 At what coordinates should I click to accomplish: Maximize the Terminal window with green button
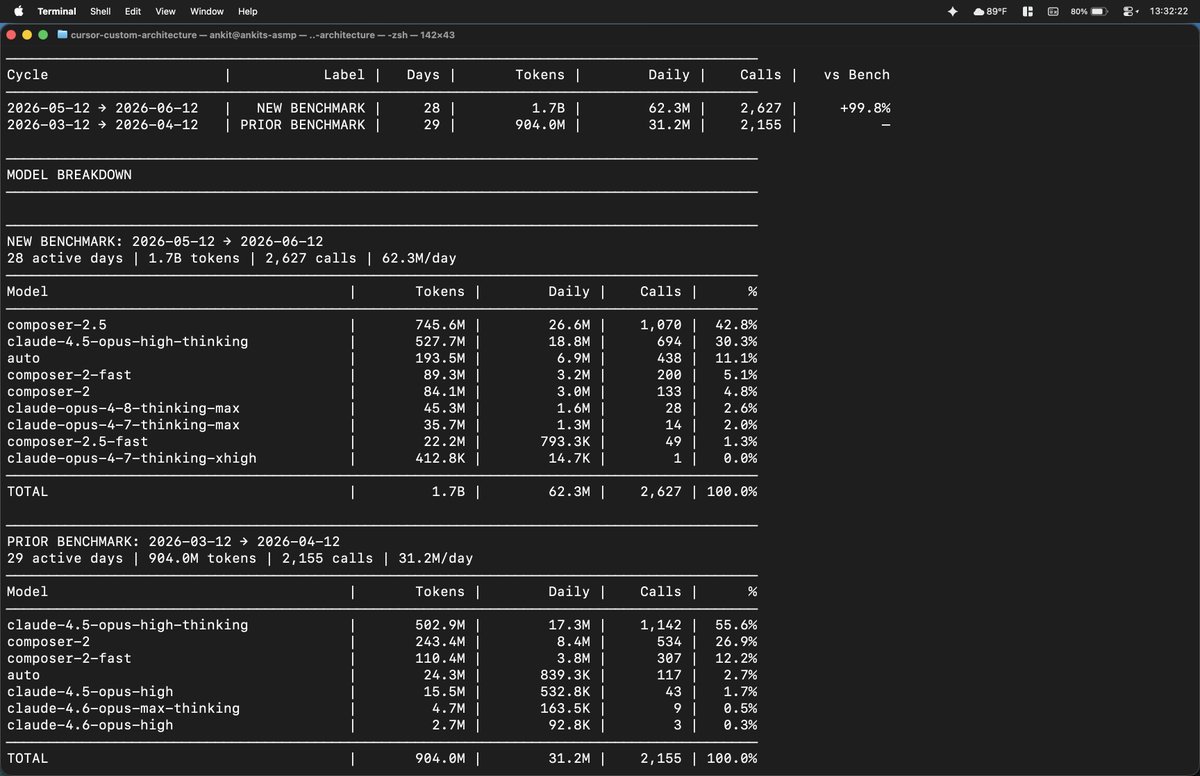[43, 34]
